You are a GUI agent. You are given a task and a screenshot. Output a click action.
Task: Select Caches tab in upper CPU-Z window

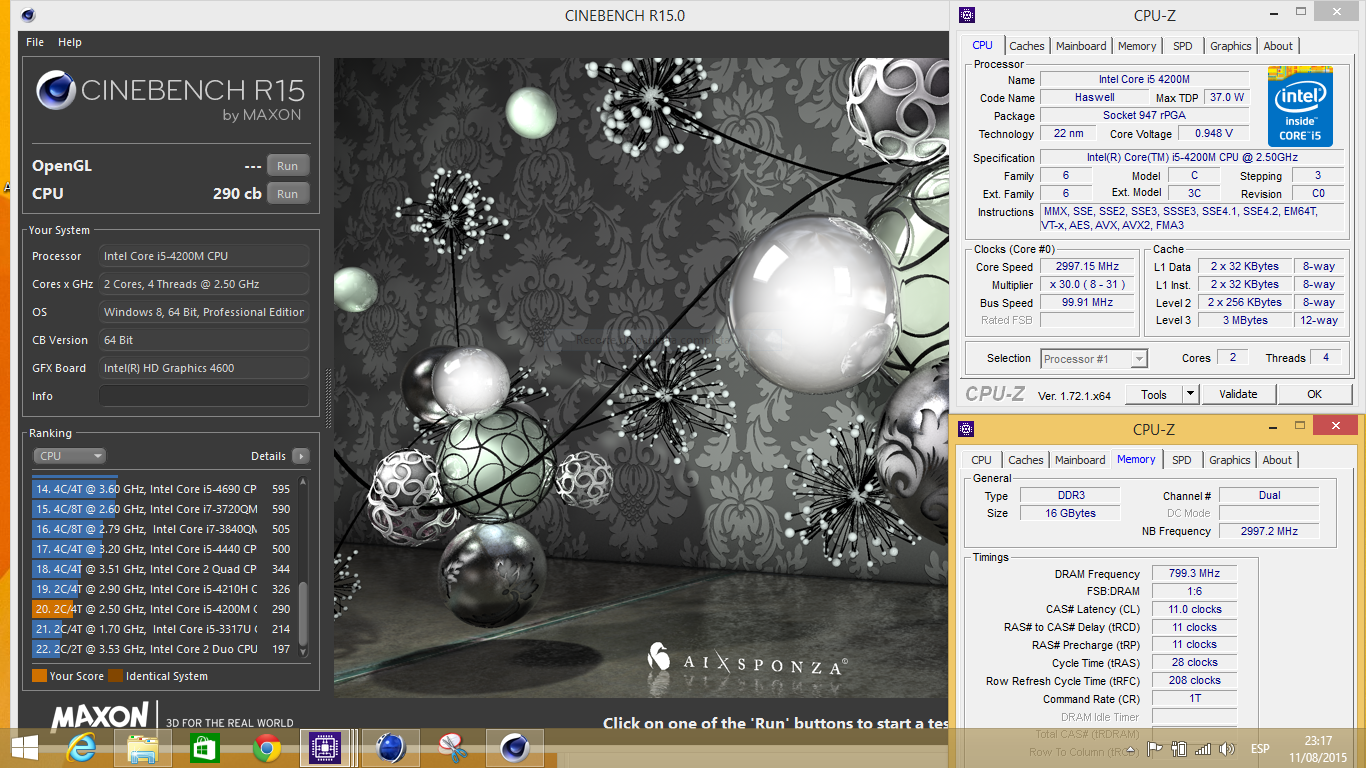click(x=1027, y=46)
